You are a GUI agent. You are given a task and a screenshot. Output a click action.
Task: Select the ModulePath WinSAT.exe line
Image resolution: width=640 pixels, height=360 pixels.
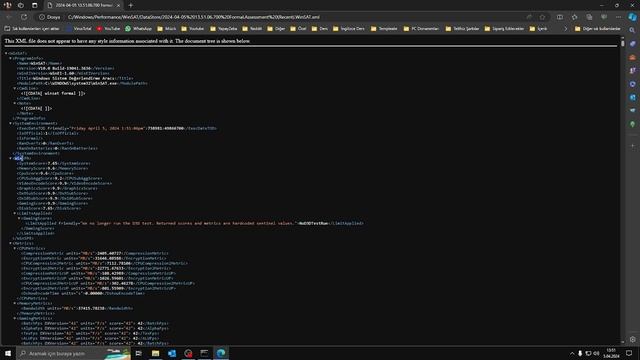pyautogui.click(x=82, y=83)
